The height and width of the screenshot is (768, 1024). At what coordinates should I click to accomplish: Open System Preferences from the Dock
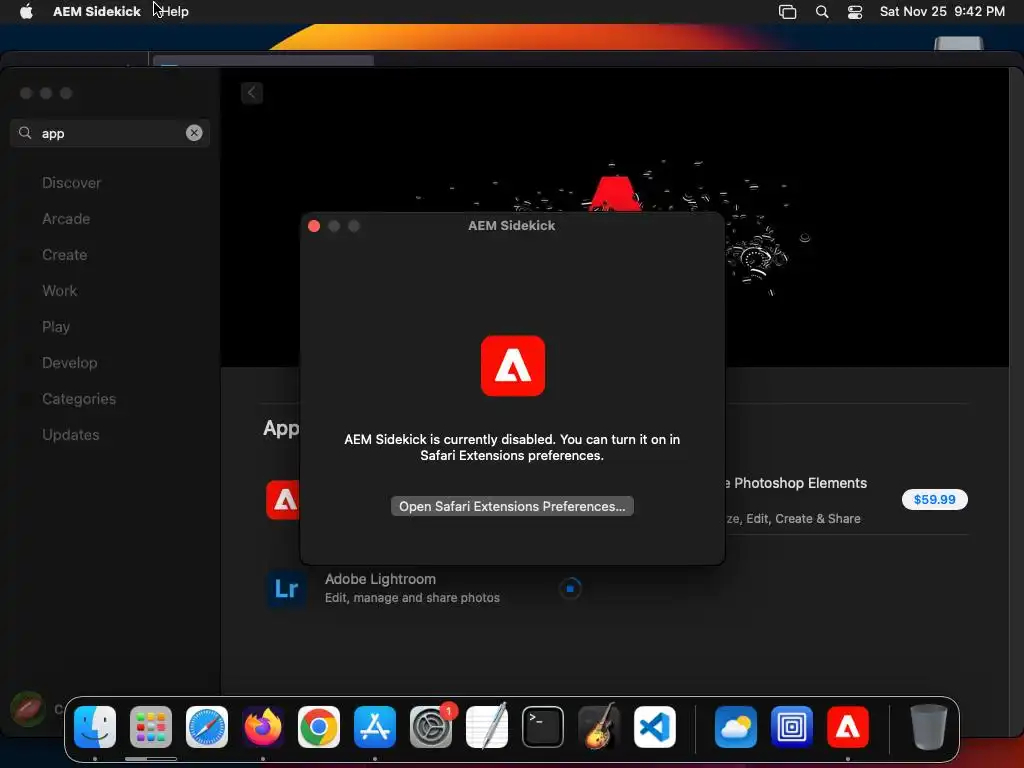431,727
